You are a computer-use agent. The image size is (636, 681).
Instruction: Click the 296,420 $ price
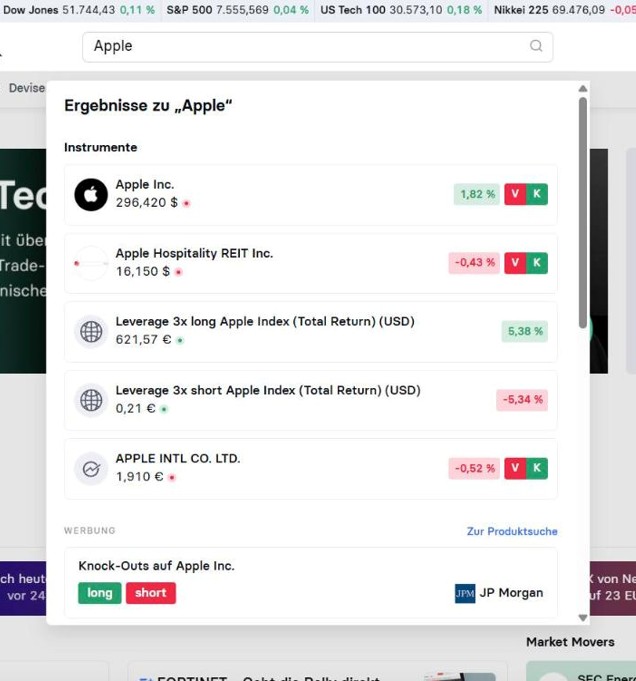tap(147, 203)
